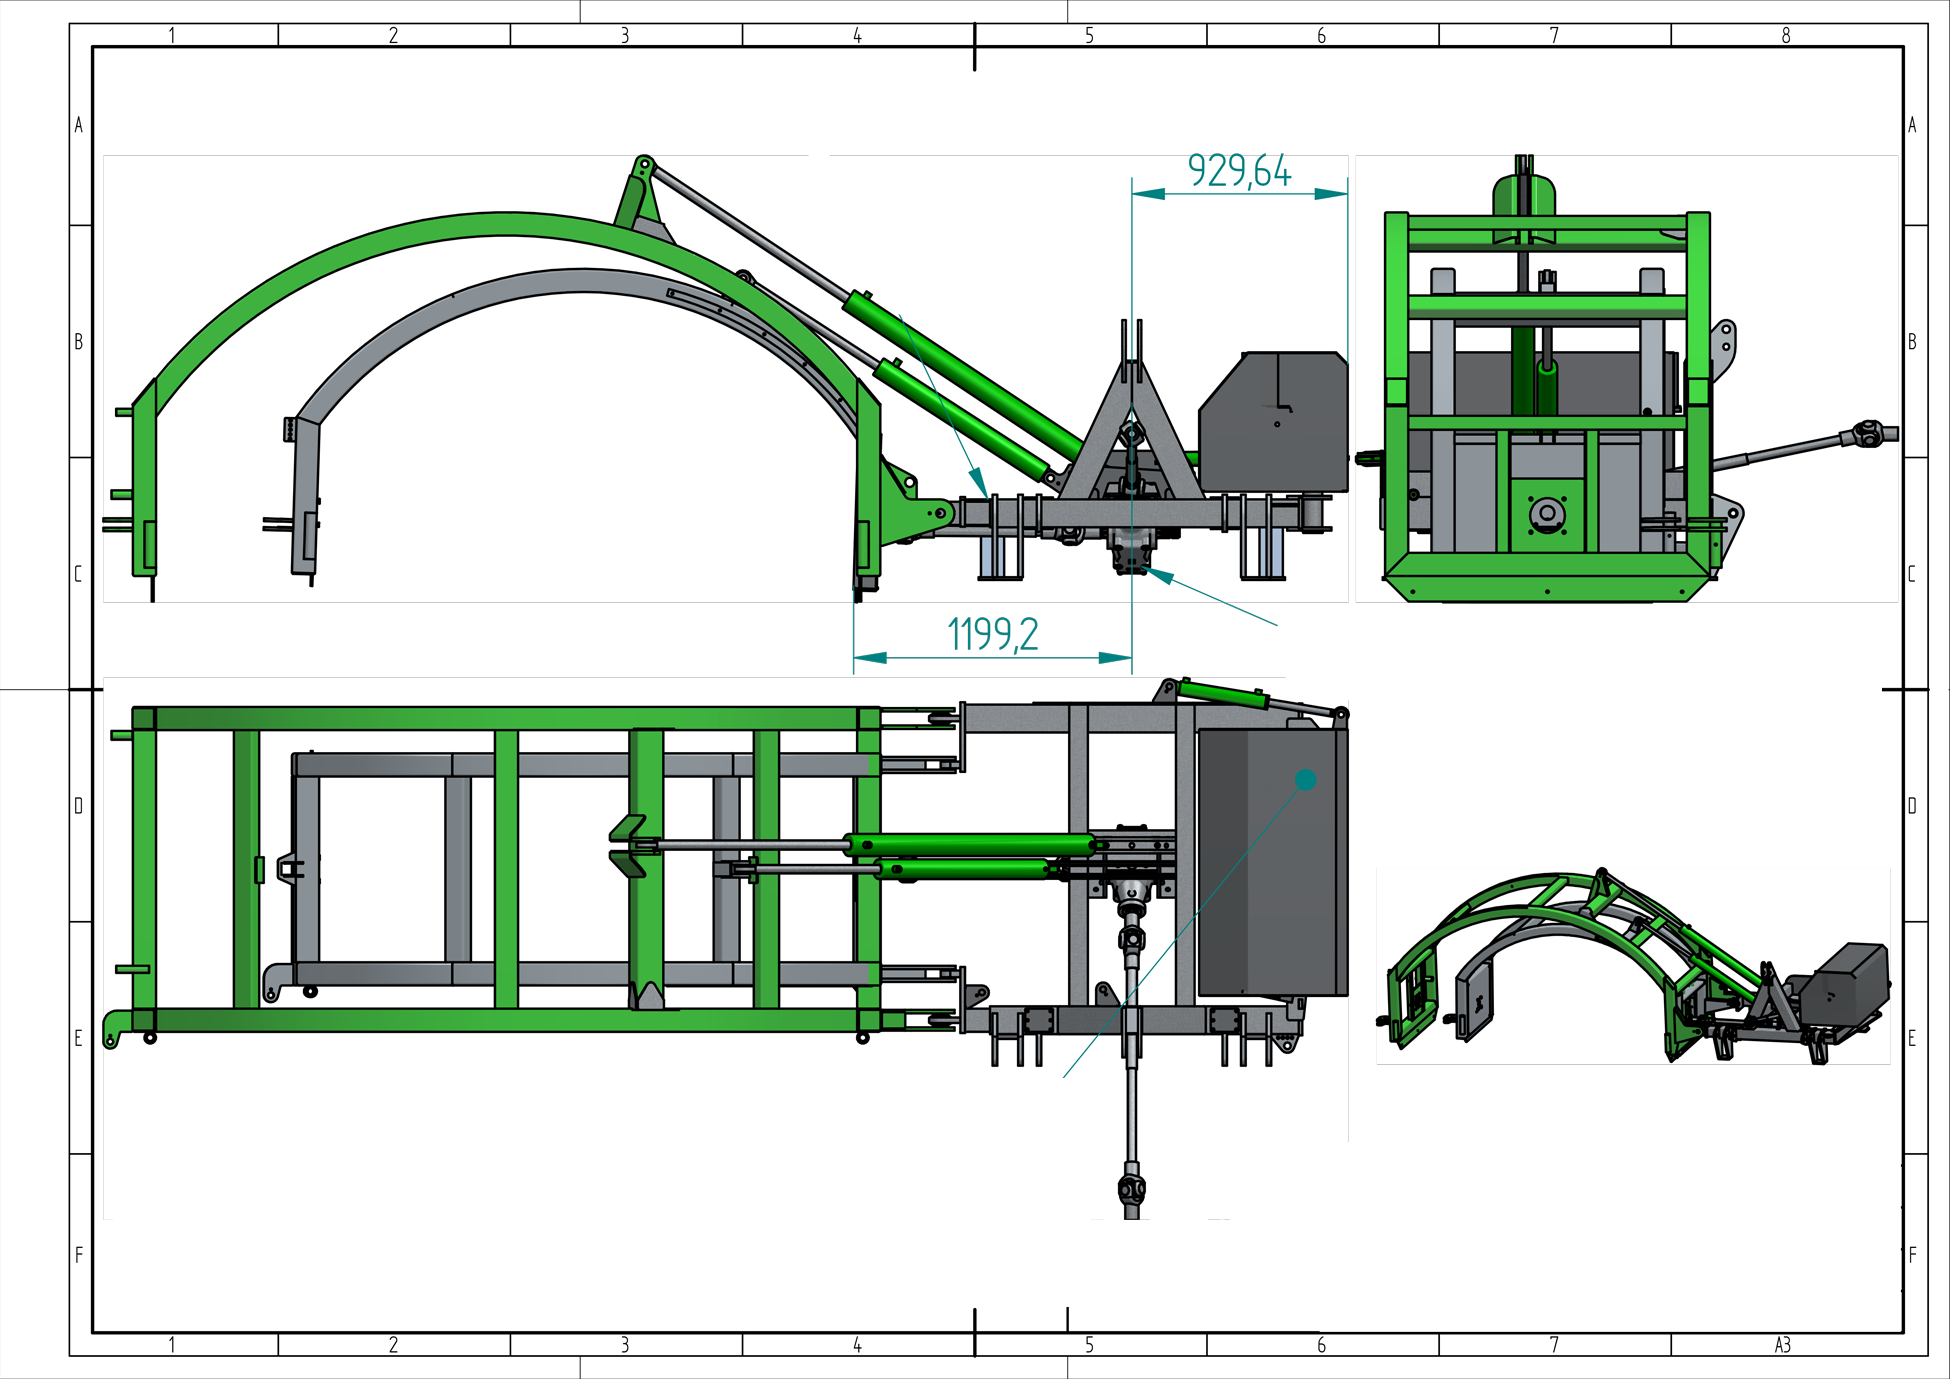Click zone row label A on left border
Viewport: 1950px width, 1379px height.
coord(79,125)
